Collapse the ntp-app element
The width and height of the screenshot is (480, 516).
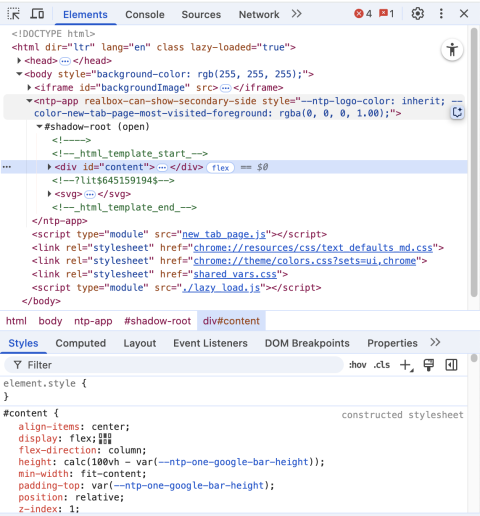[29, 101]
